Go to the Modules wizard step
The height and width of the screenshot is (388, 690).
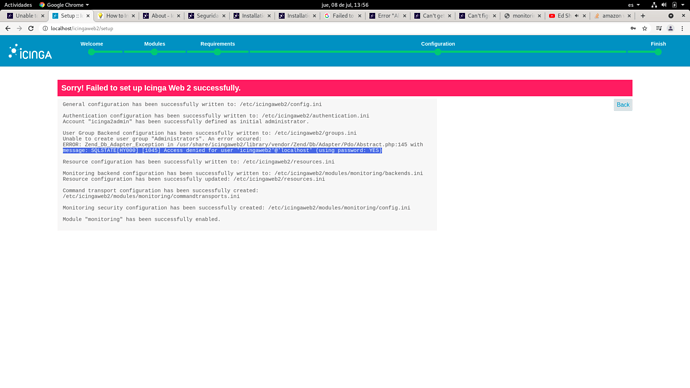154,44
